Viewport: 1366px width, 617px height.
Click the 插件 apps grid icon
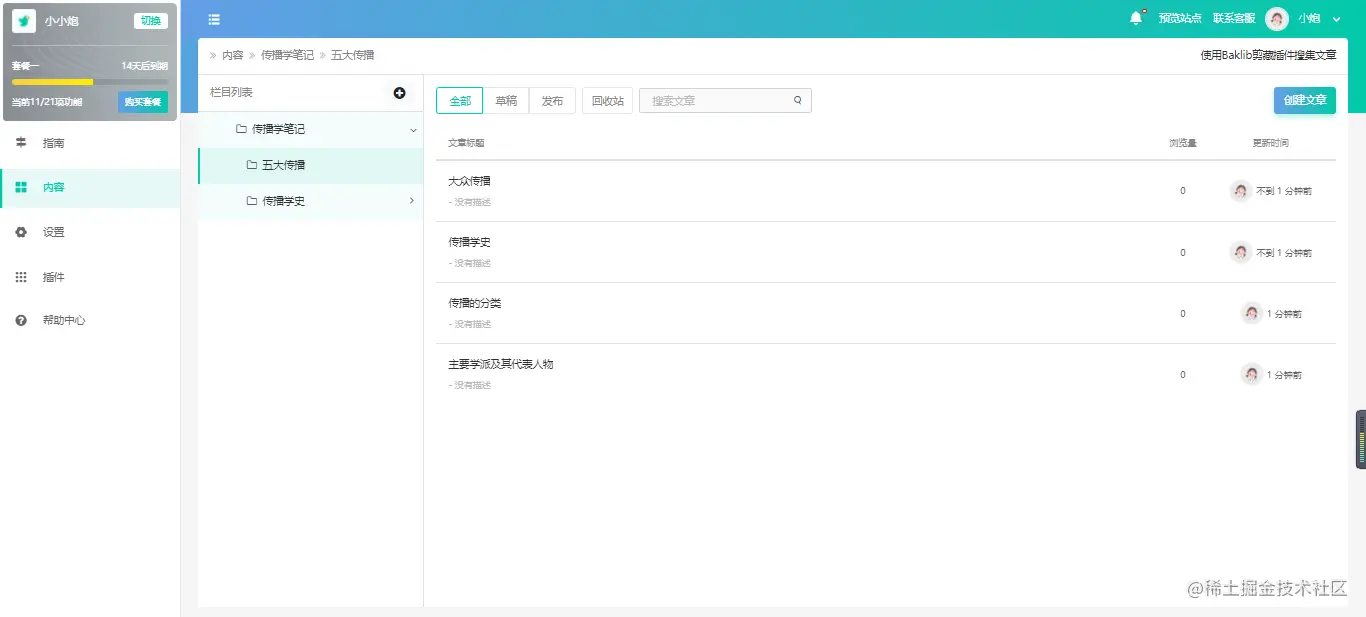point(21,277)
